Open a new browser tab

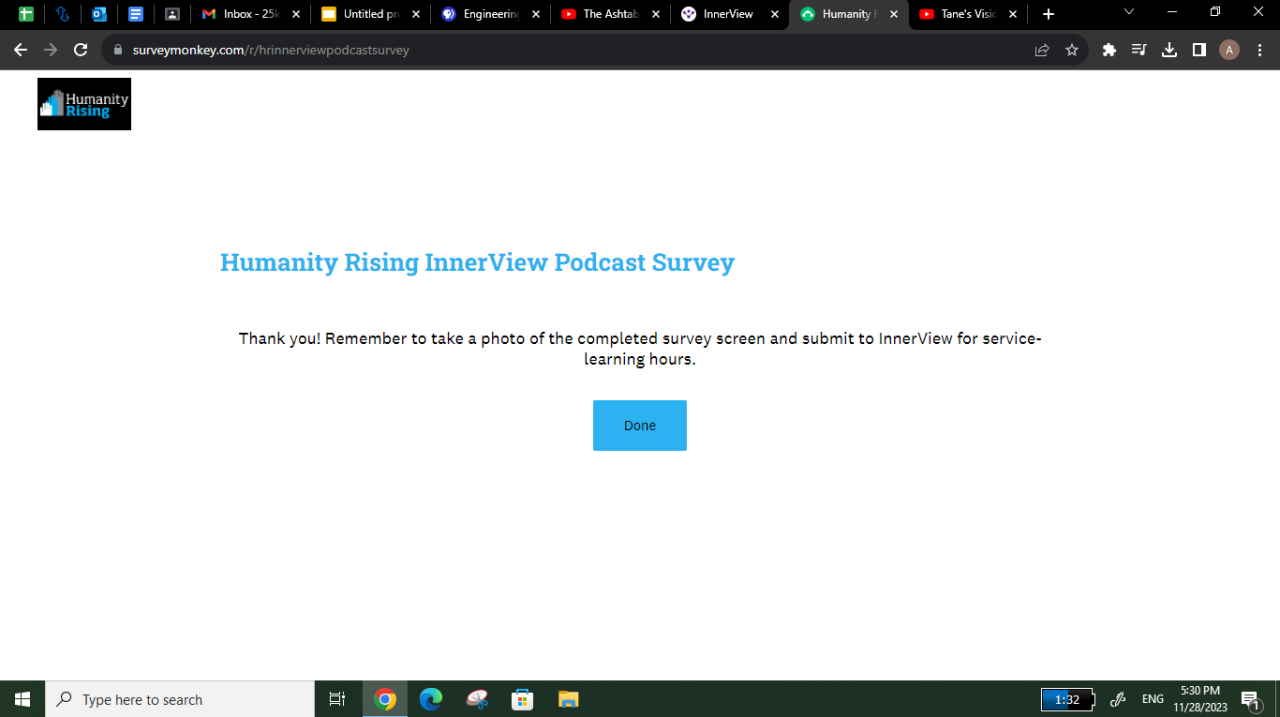[x=1048, y=14]
